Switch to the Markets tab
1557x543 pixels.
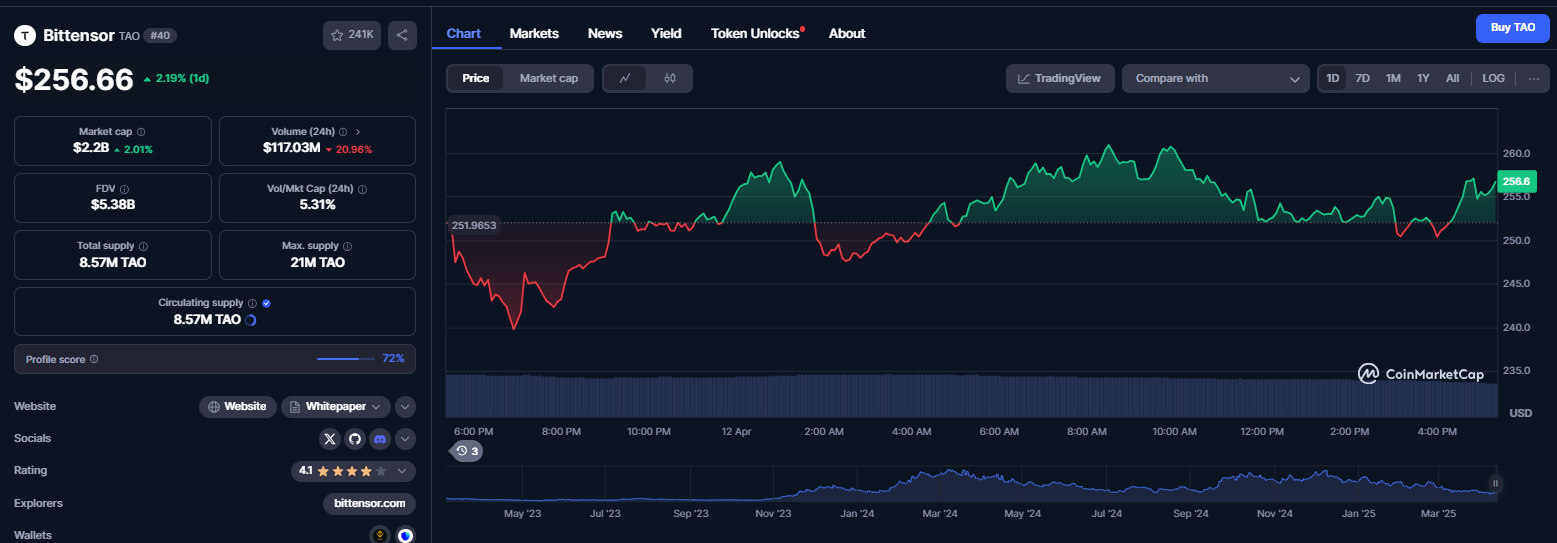click(534, 33)
